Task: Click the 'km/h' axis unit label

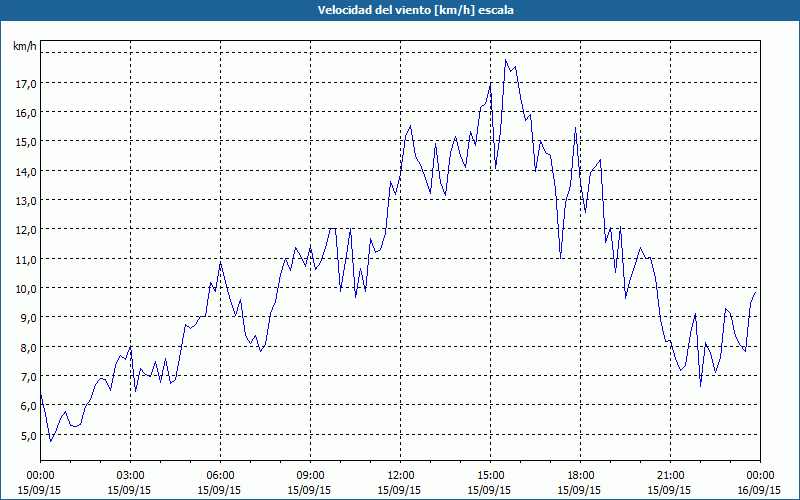Action: 24,47
